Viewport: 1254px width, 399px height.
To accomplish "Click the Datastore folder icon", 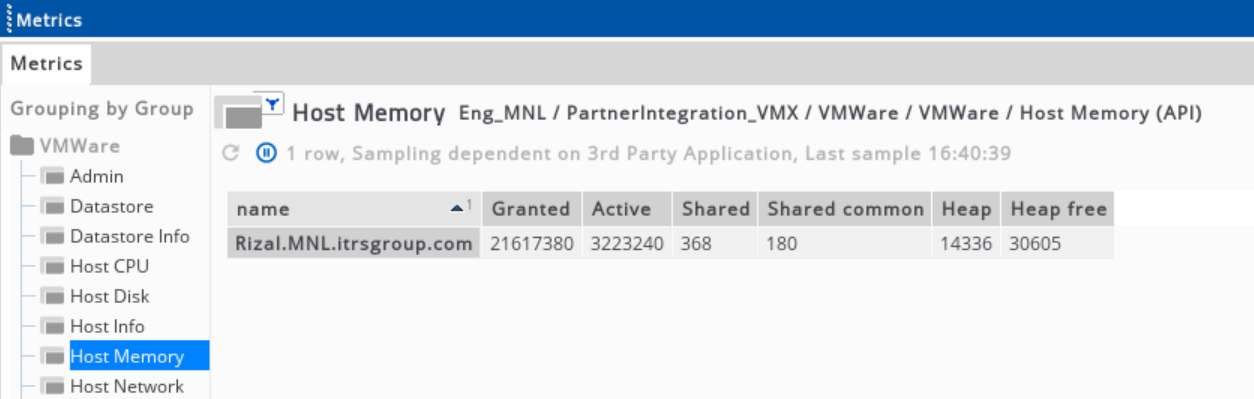I will pos(53,207).
